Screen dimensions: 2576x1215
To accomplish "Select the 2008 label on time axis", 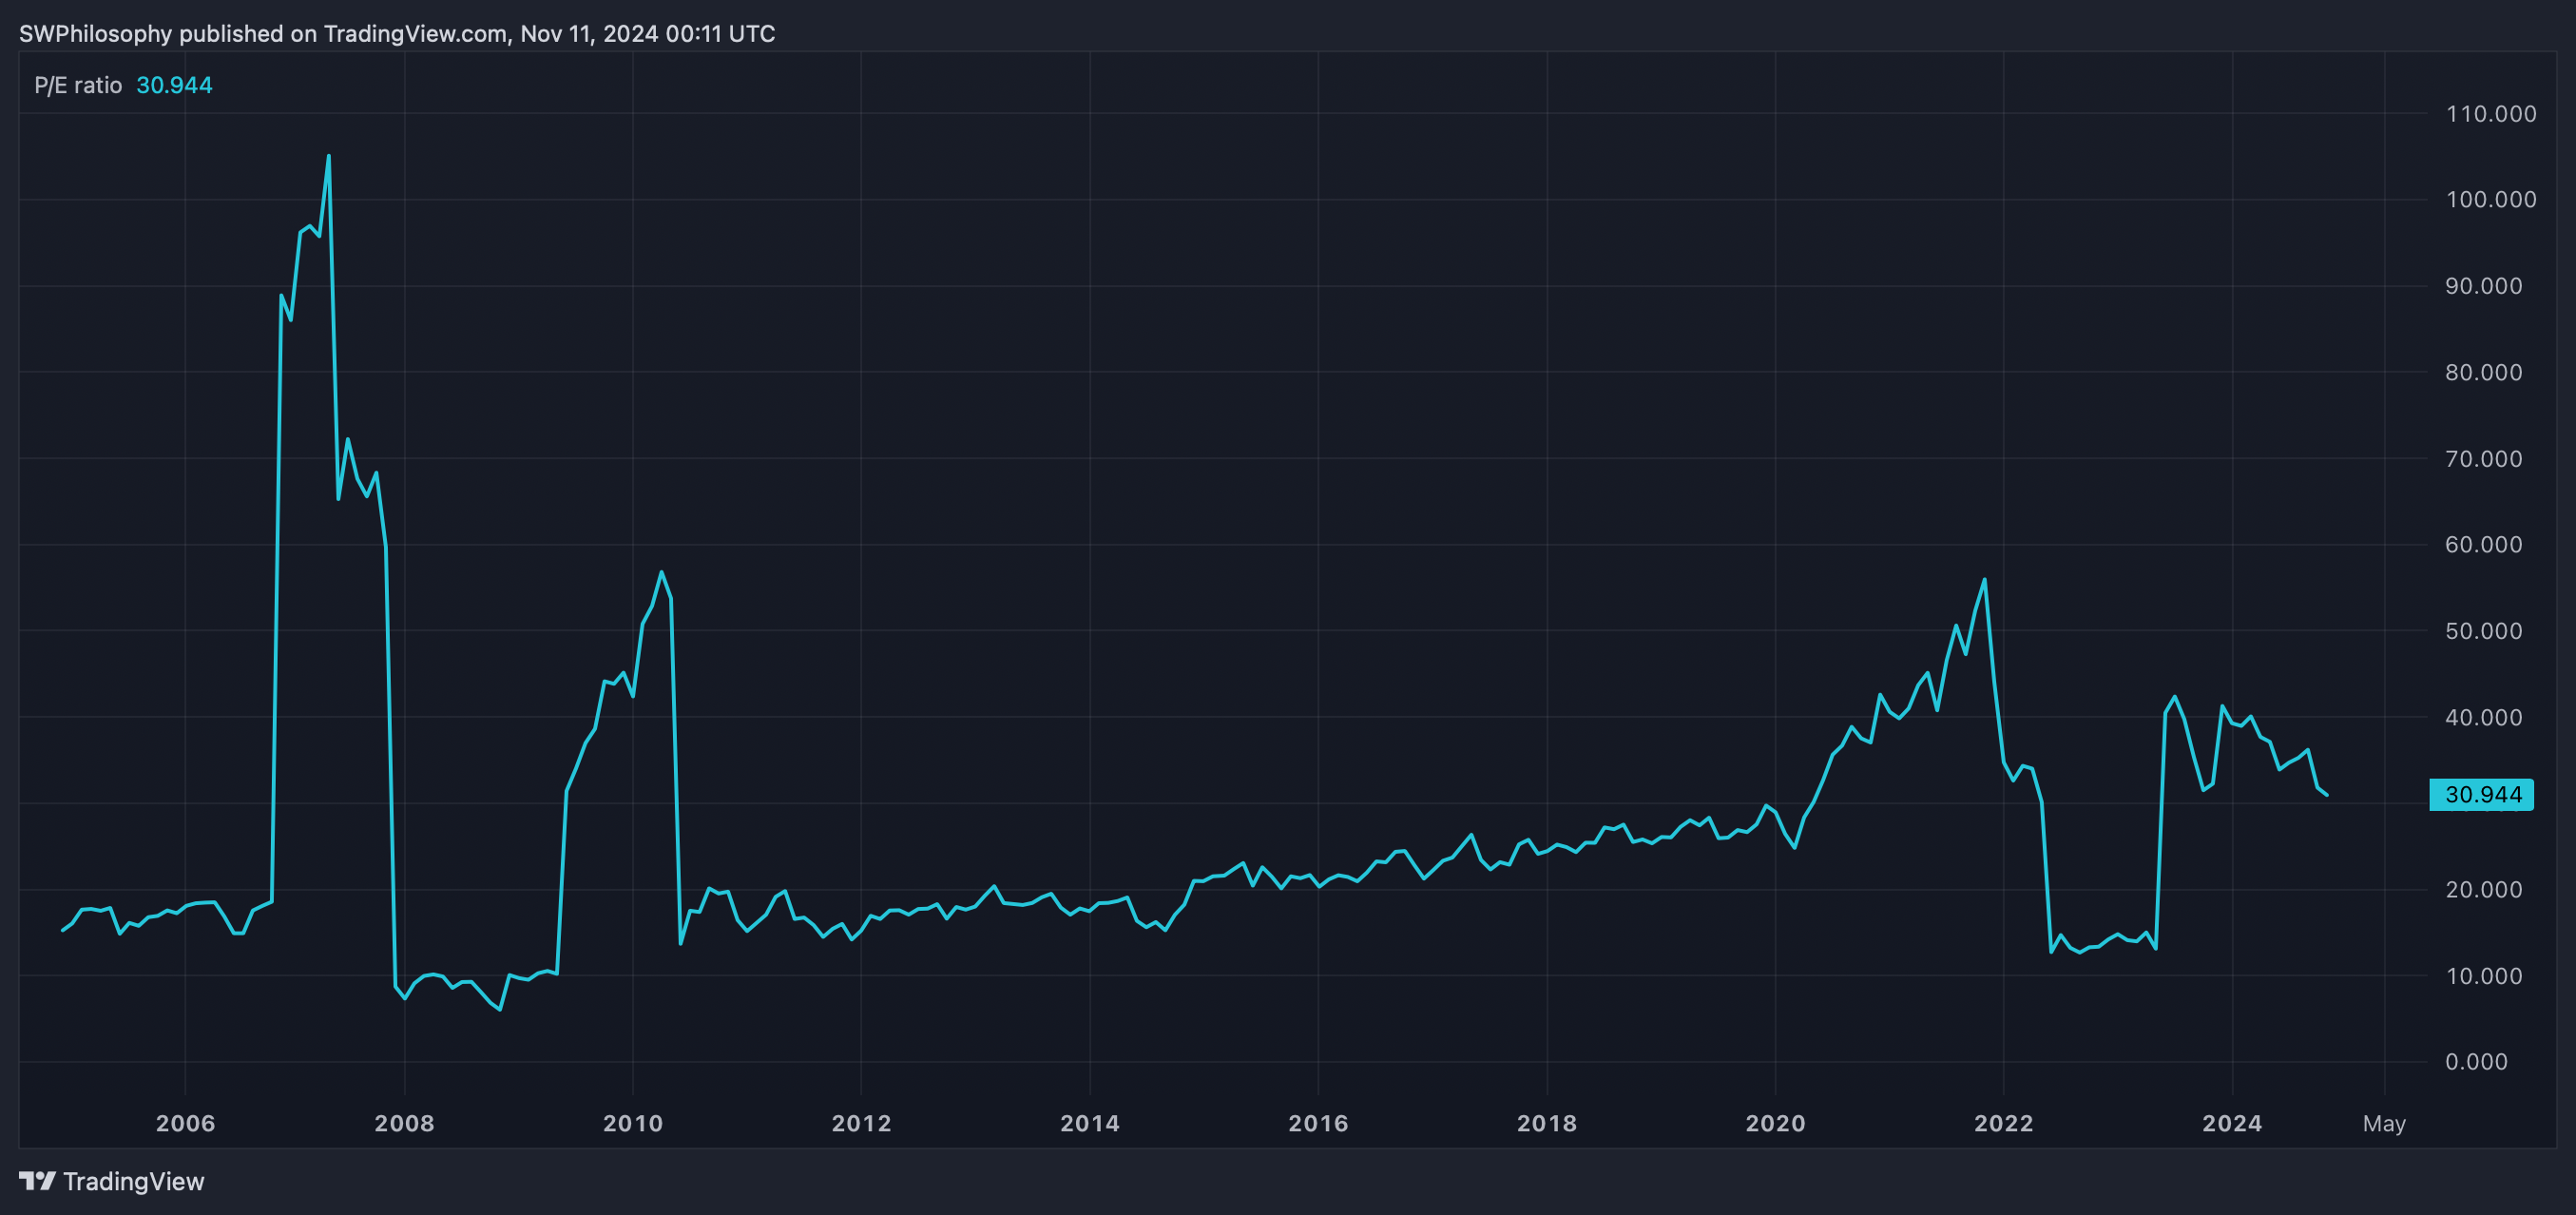I will [x=404, y=1123].
